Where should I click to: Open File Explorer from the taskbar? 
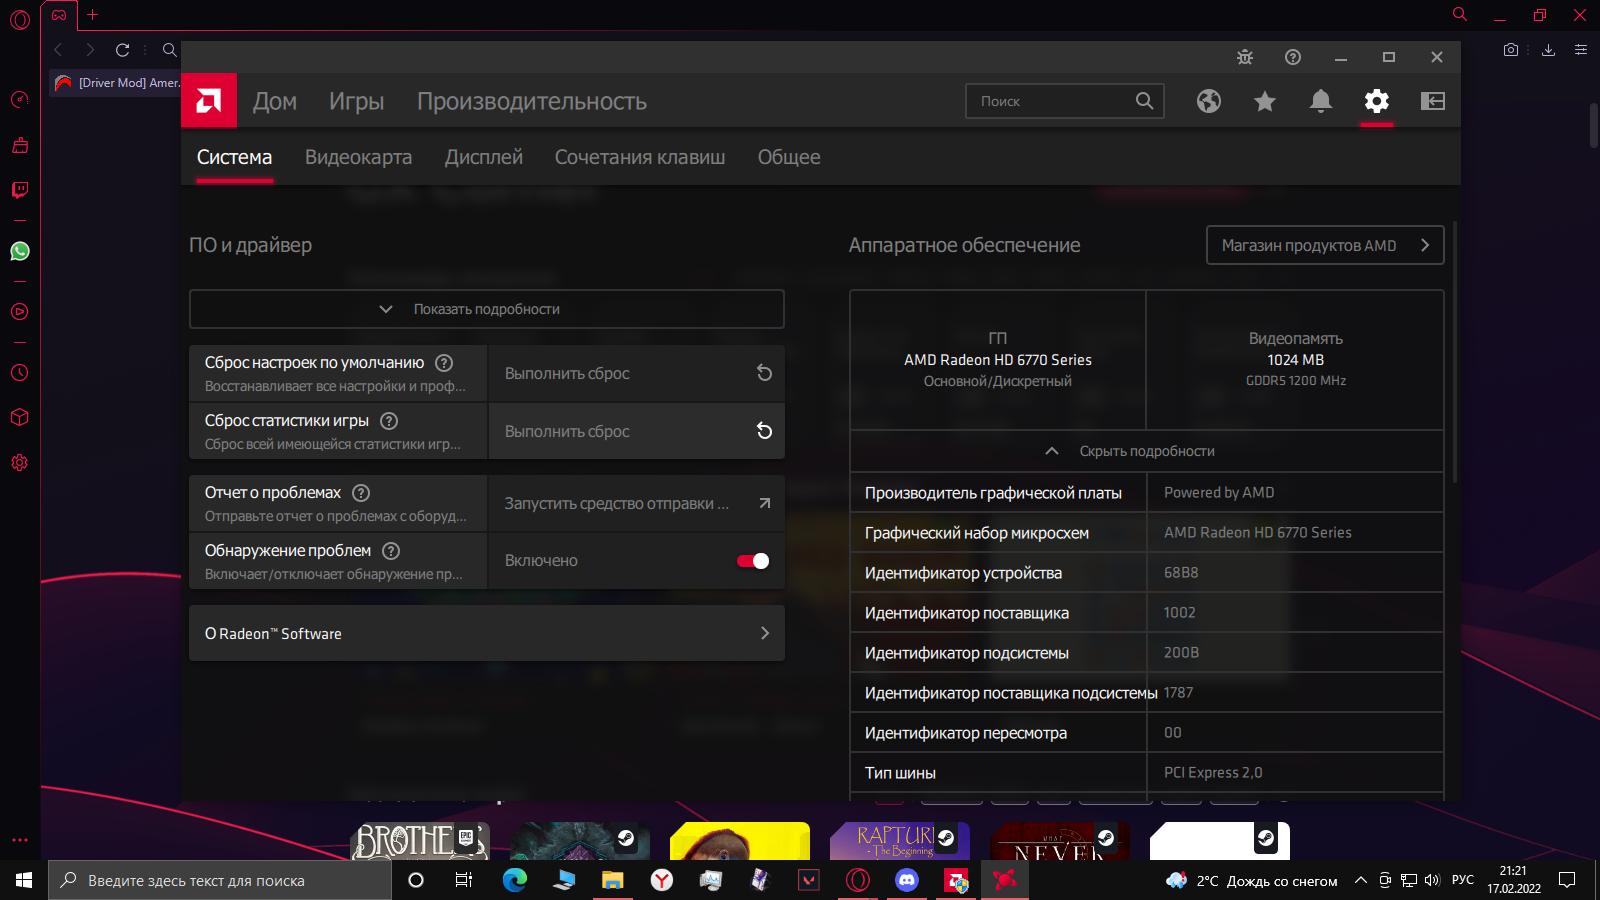coord(613,880)
